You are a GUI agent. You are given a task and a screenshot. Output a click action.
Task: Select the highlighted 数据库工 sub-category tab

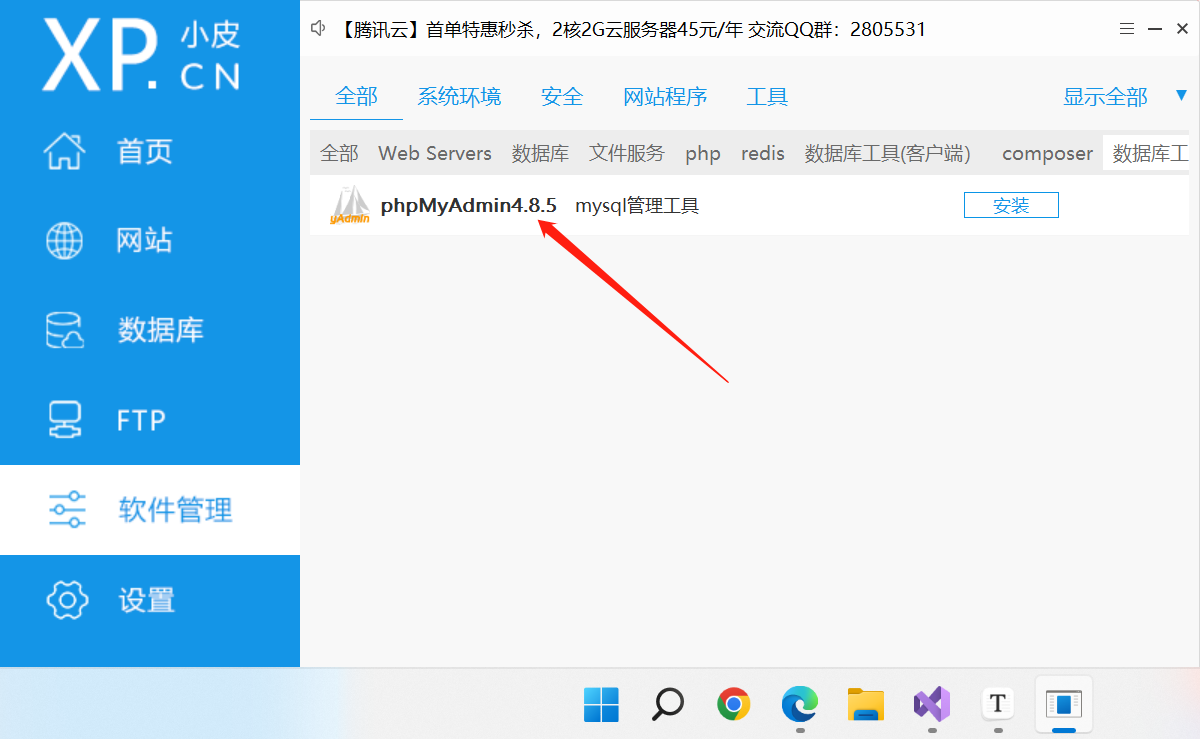click(x=1146, y=153)
